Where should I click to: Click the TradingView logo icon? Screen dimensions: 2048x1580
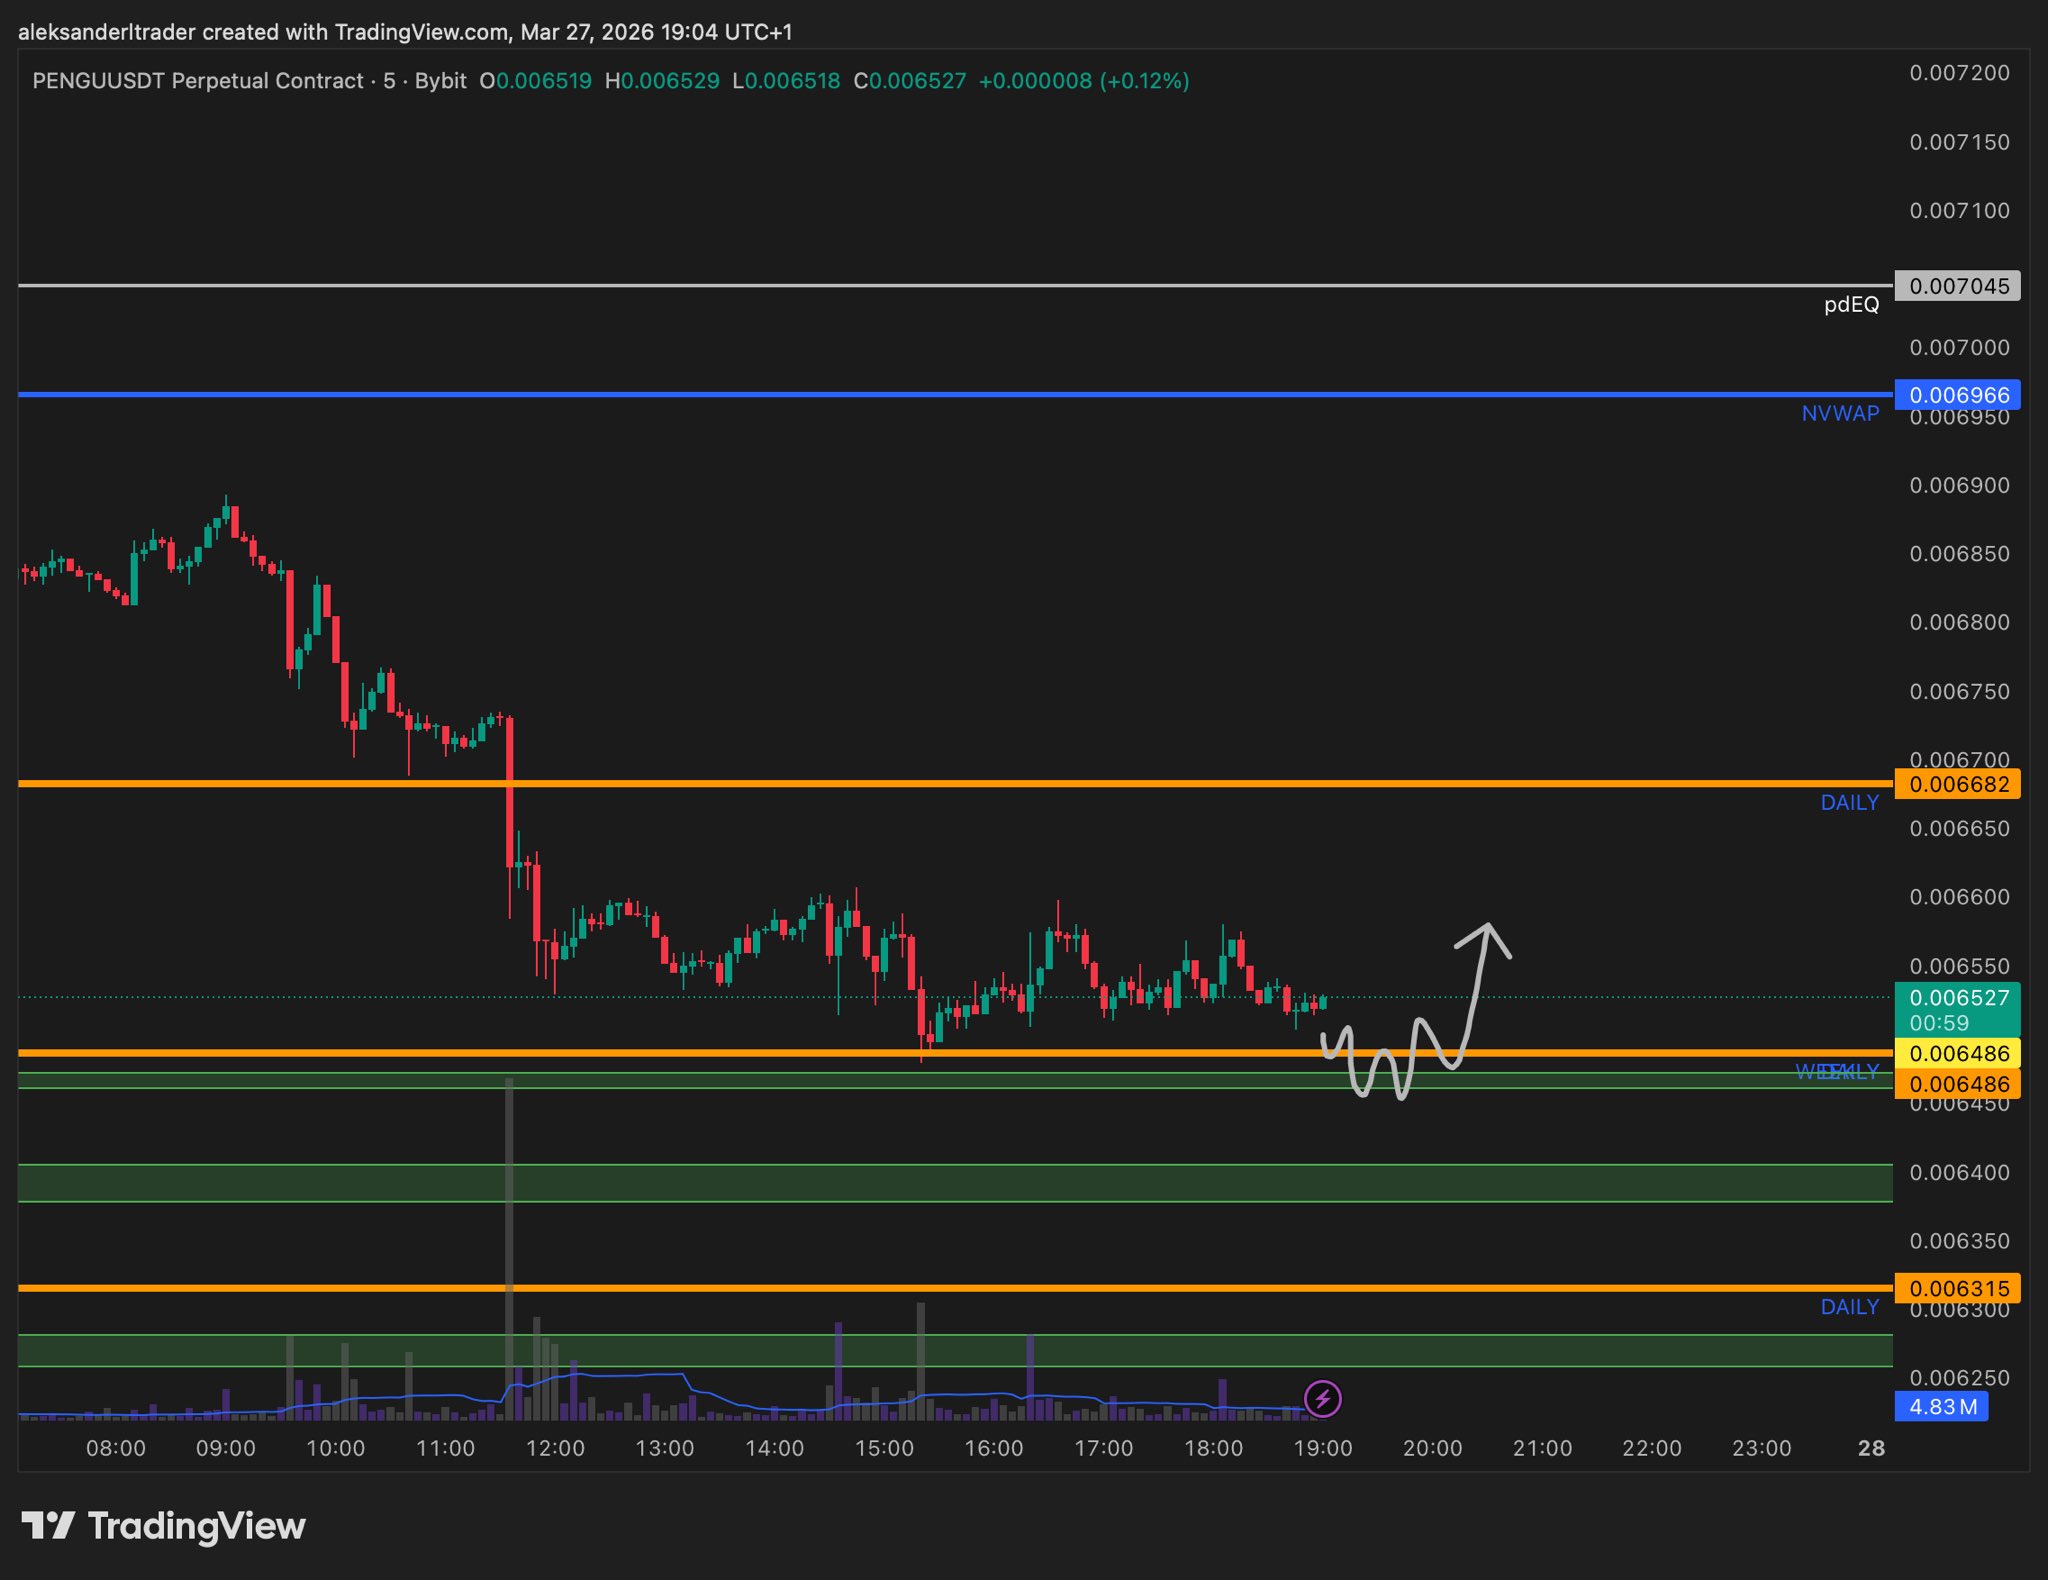click(x=48, y=1525)
